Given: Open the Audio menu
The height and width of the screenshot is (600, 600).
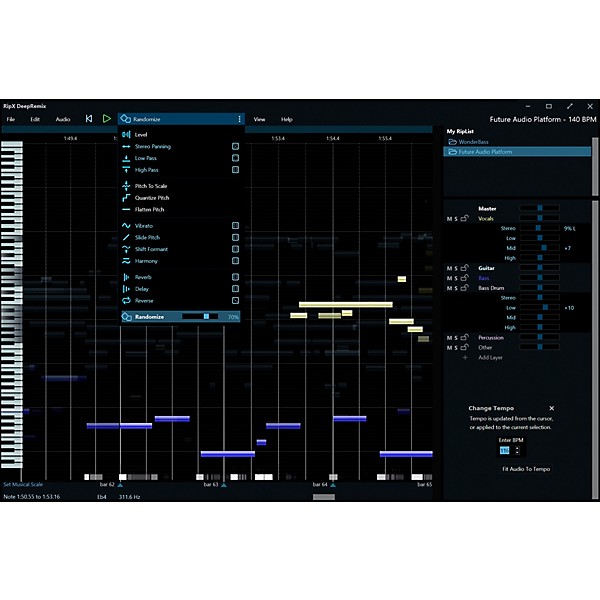Looking at the screenshot, I should 62,119.
